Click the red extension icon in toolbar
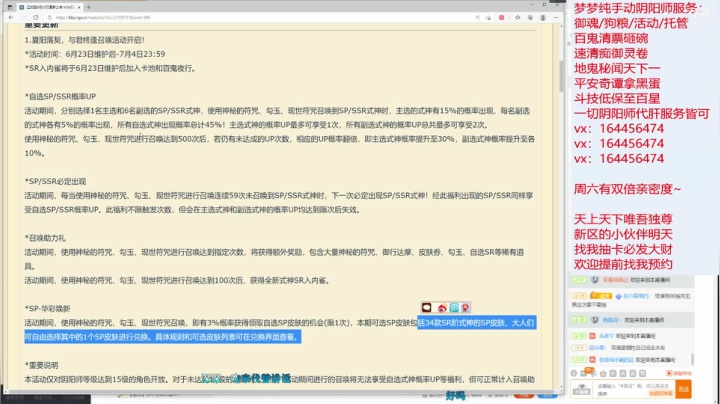This screenshot has height=404, width=720. [501, 17]
